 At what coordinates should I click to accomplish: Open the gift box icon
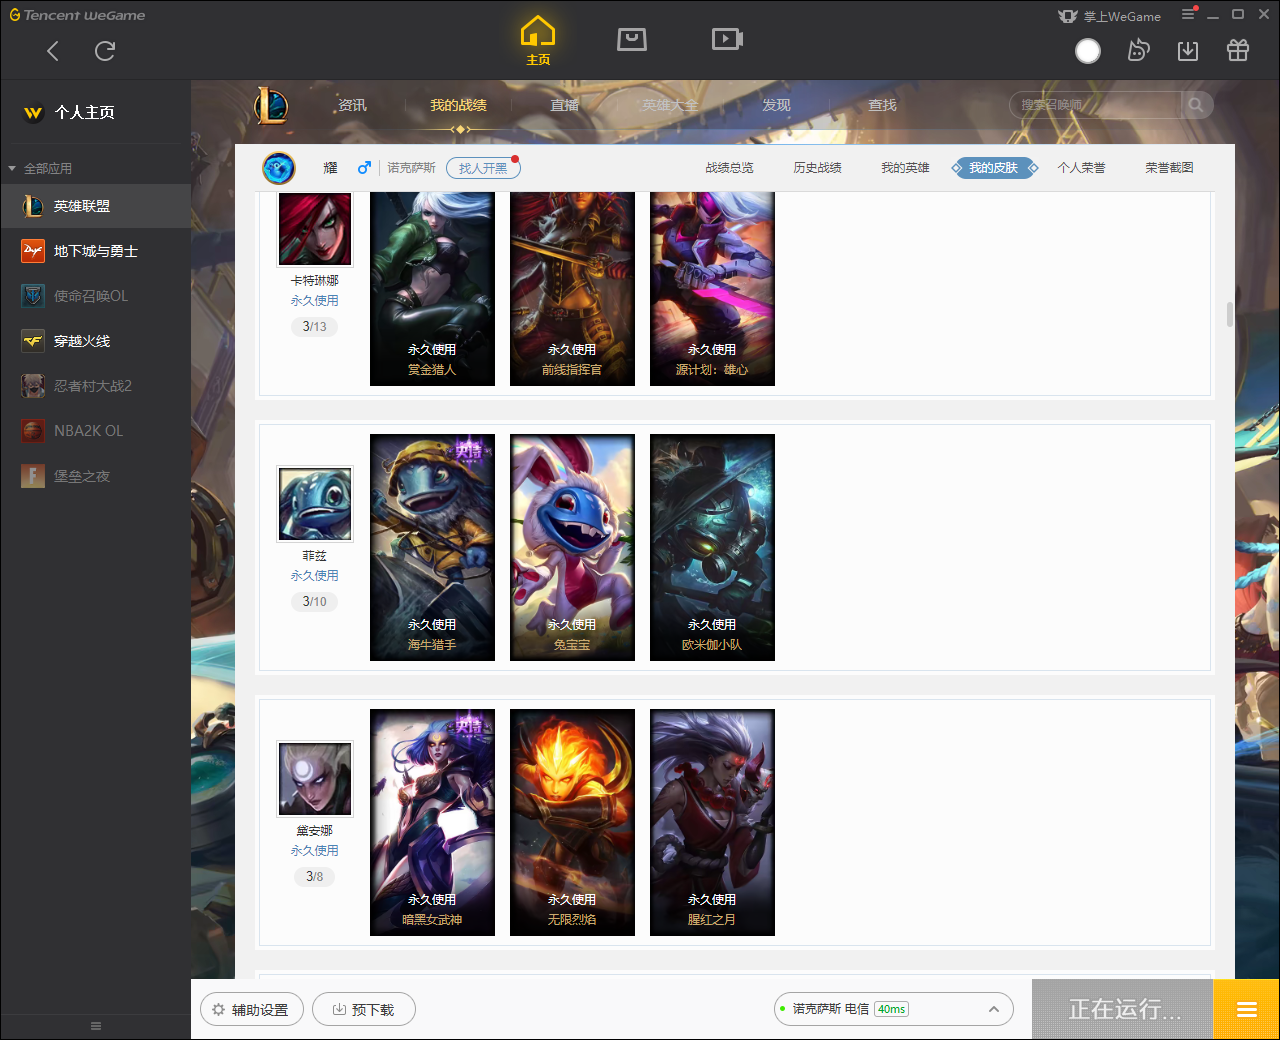(x=1238, y=51)
